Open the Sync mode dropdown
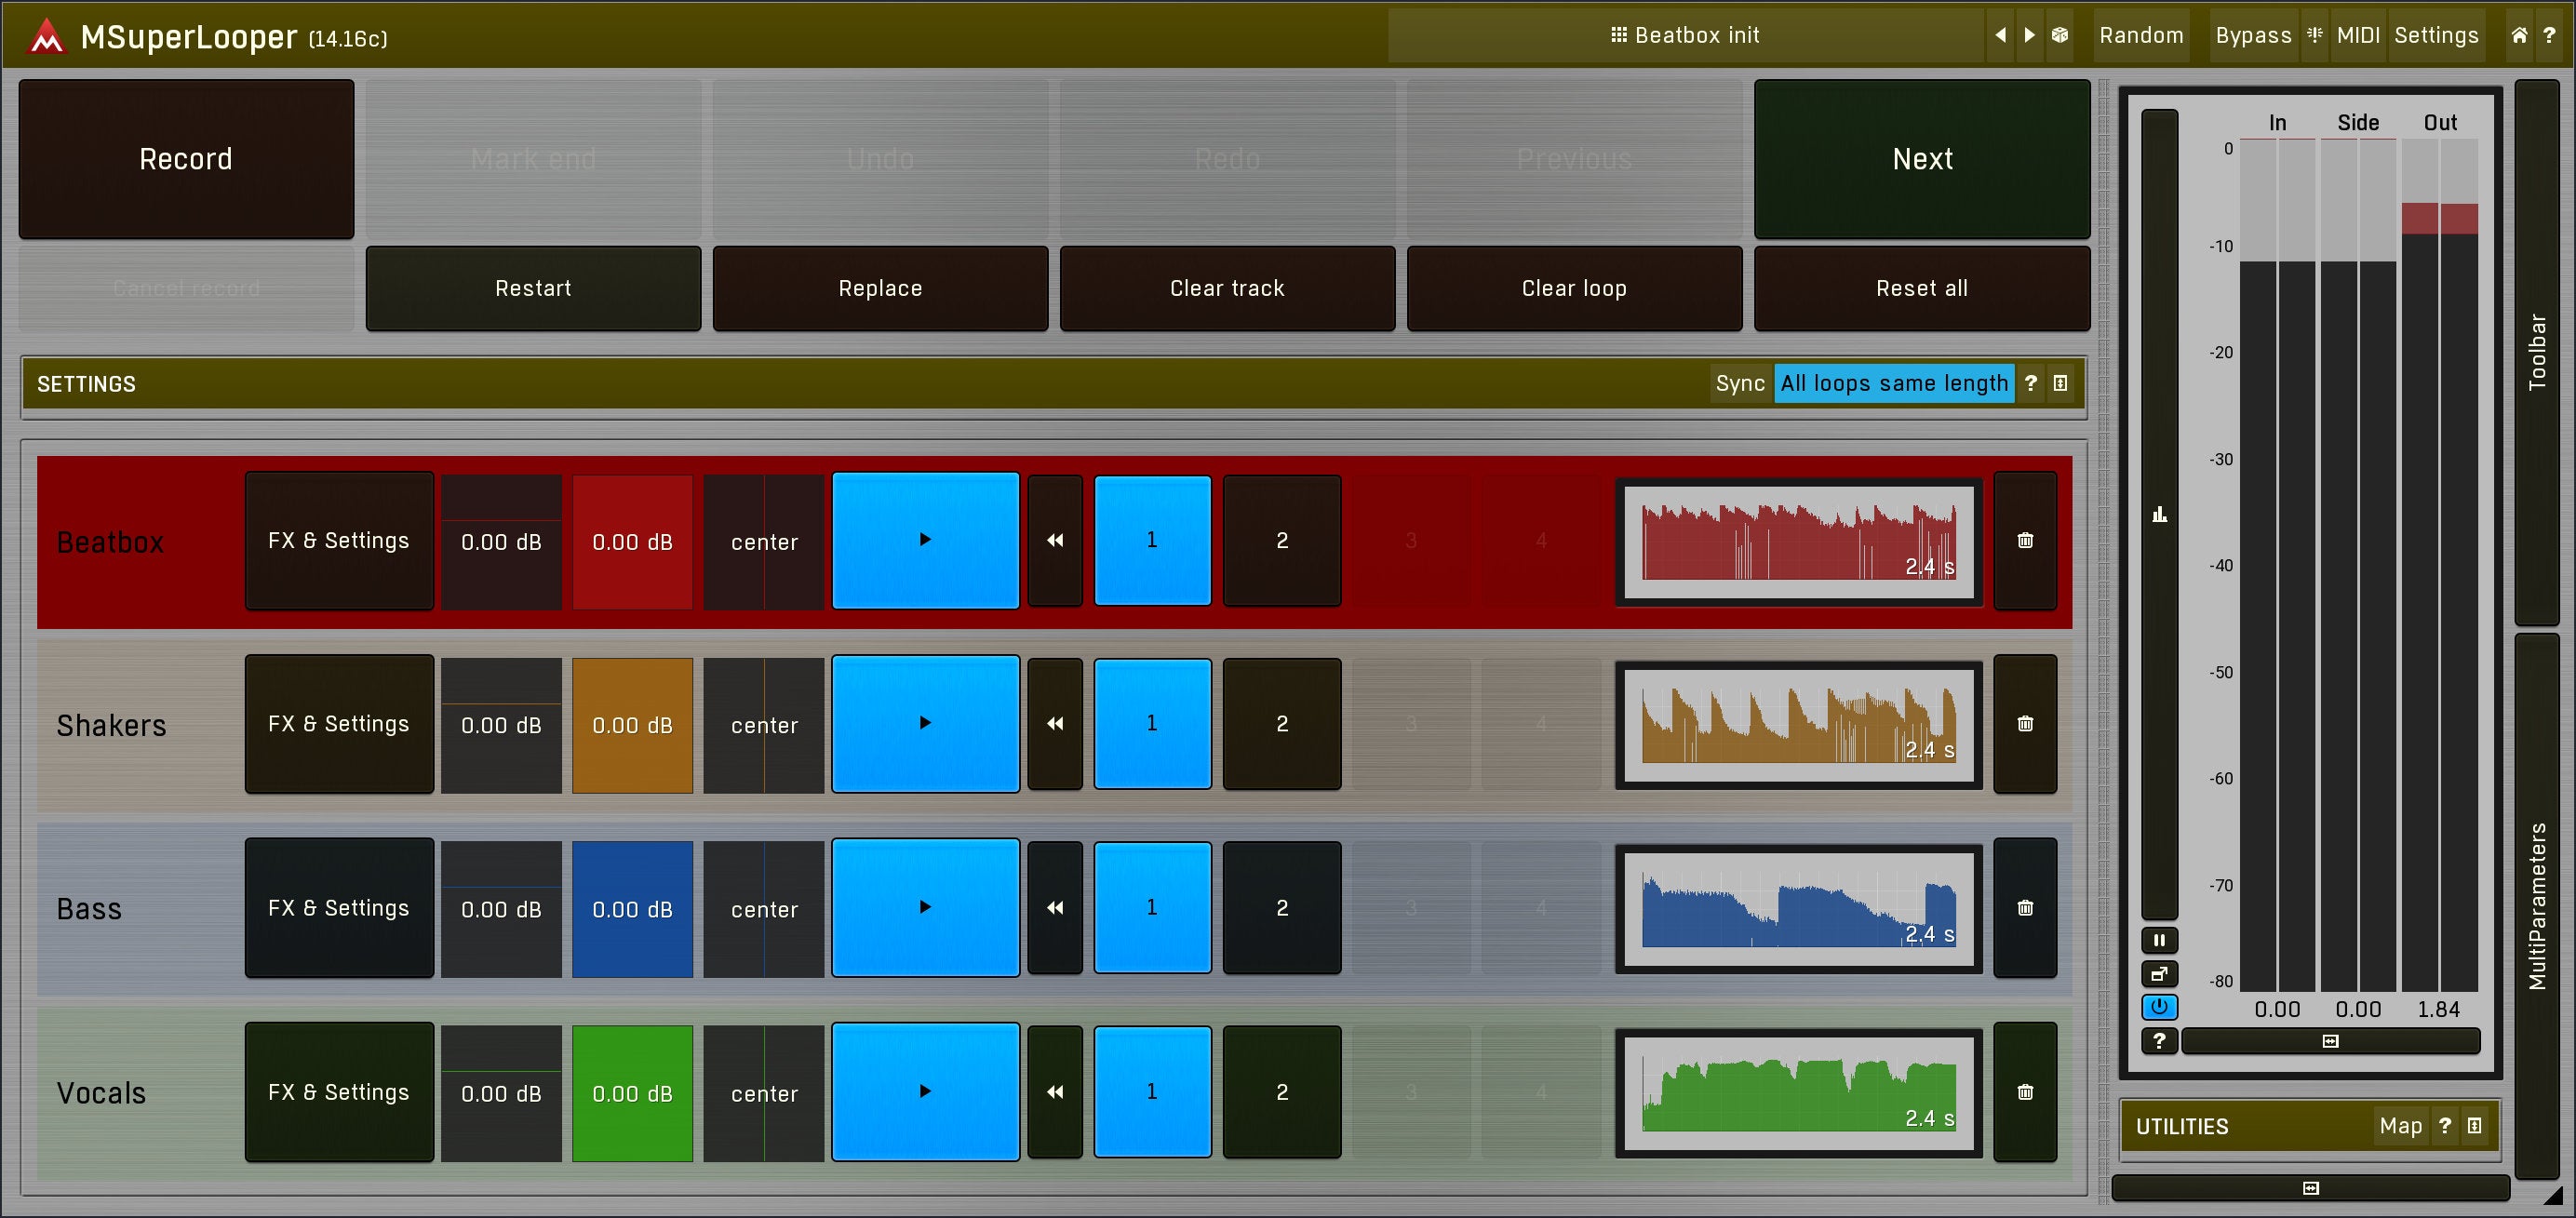The width and height of the screenshot is (2576, 1218). (x=1893, y=383)
